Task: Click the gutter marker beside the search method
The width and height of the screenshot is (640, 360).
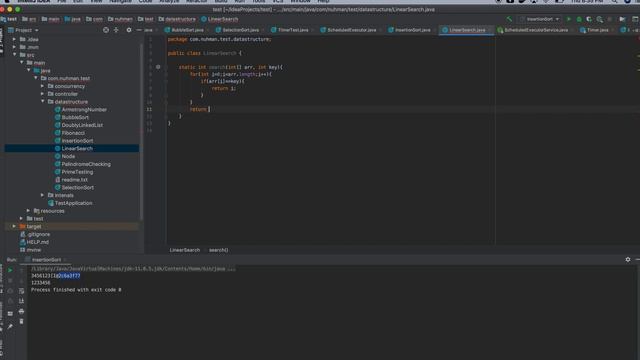Action: coord(158,67)
